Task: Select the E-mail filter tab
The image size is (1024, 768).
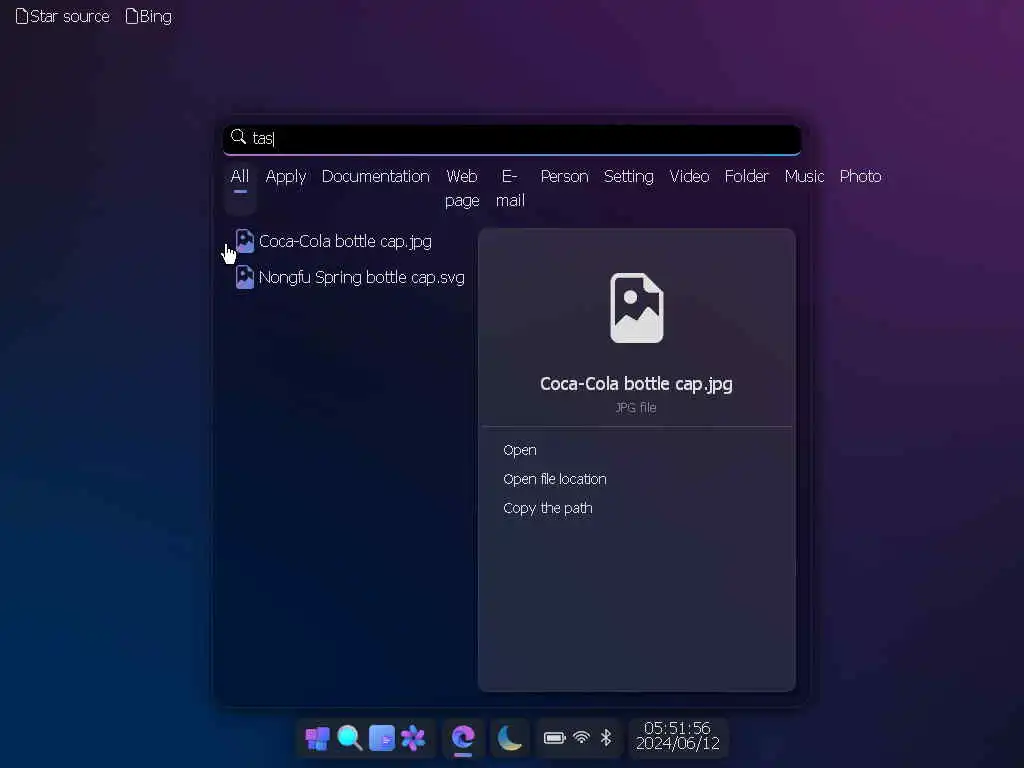Action: [510, 188]
